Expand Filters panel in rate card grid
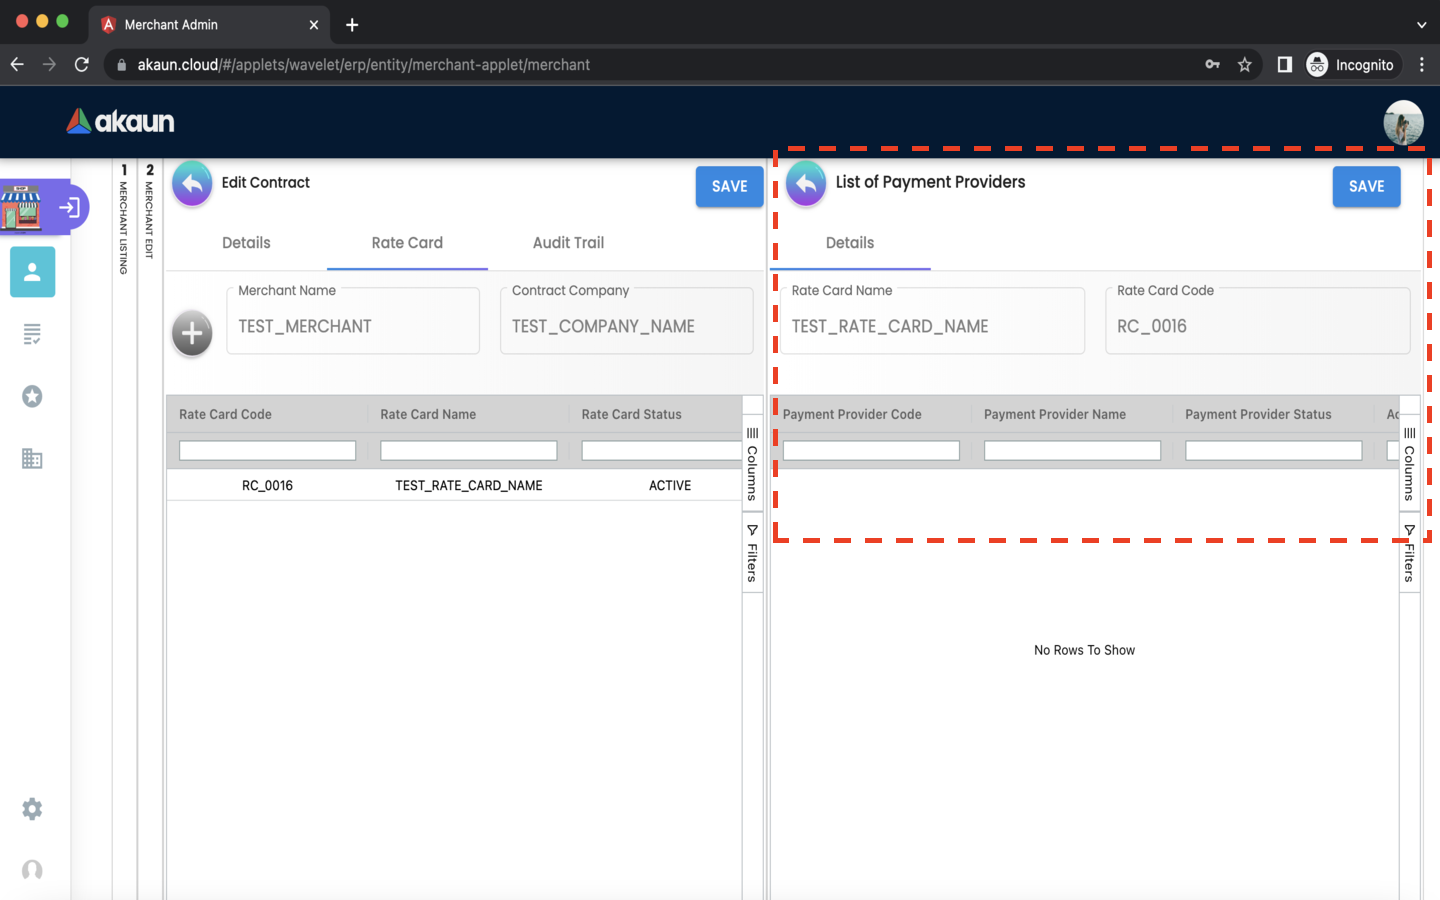 [752, 553]
